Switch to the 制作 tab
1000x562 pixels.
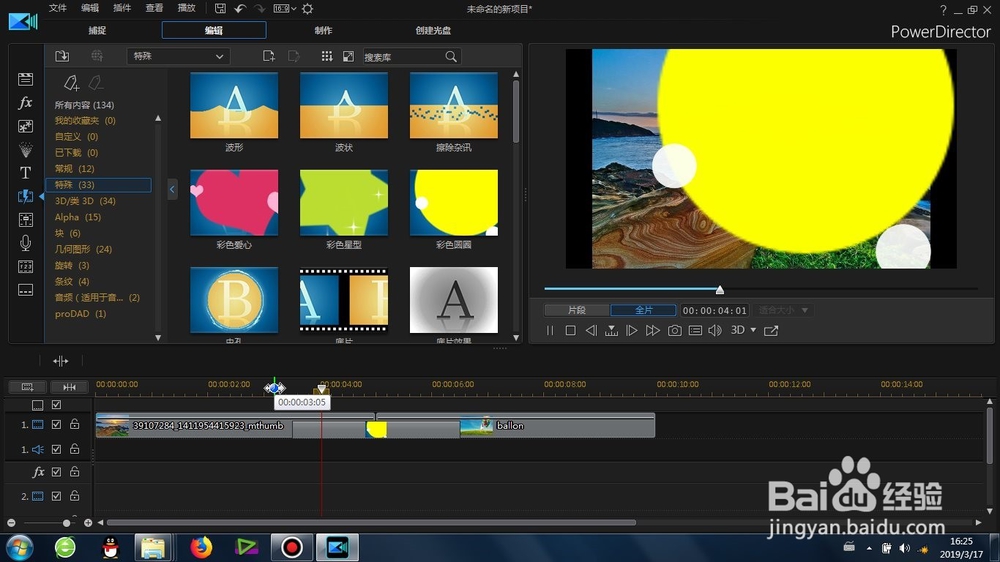[x=323, y=30]
